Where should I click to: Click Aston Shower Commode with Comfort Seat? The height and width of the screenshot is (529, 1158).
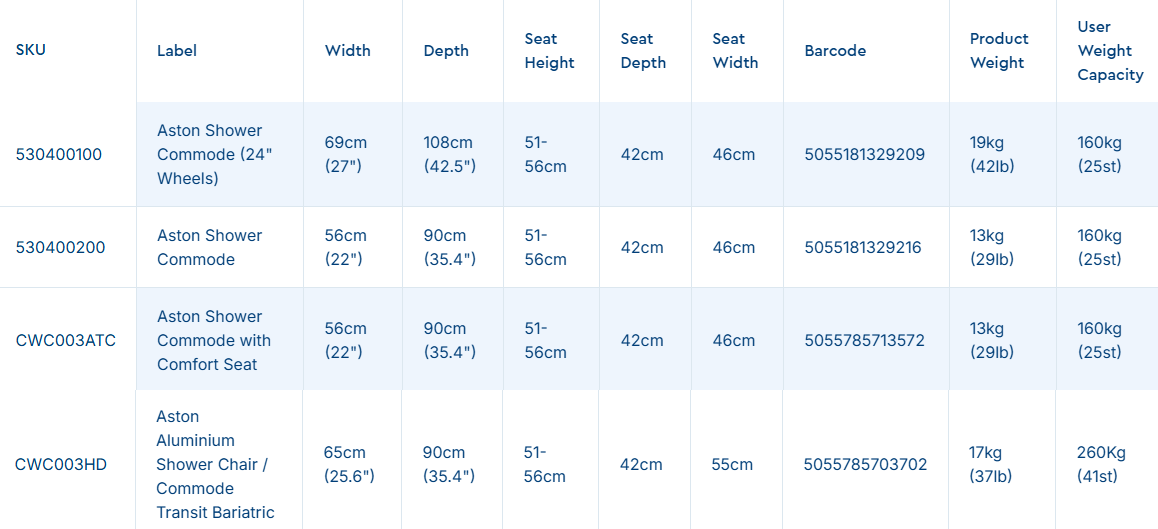click(214, 341)
